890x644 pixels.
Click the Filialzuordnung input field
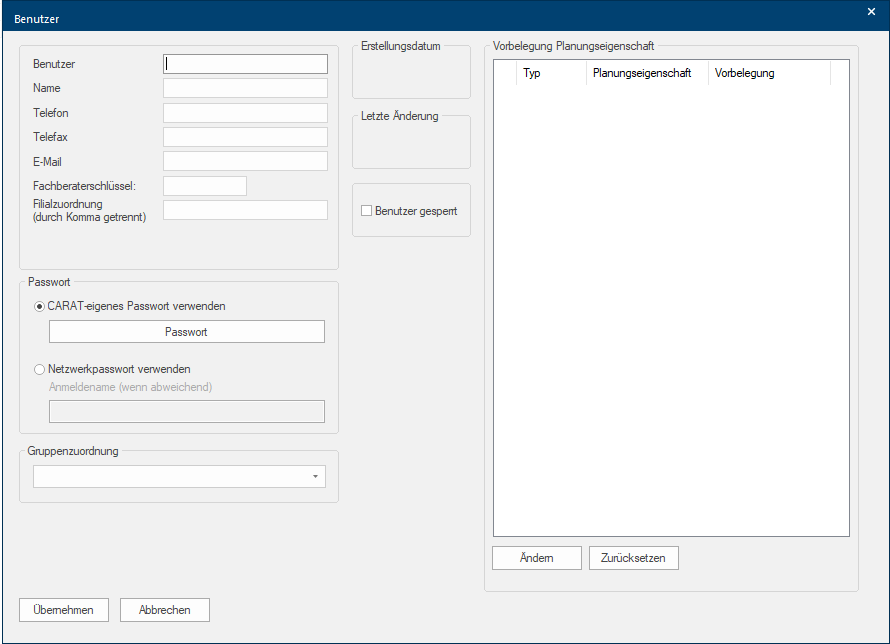click(x=245, y=210)
